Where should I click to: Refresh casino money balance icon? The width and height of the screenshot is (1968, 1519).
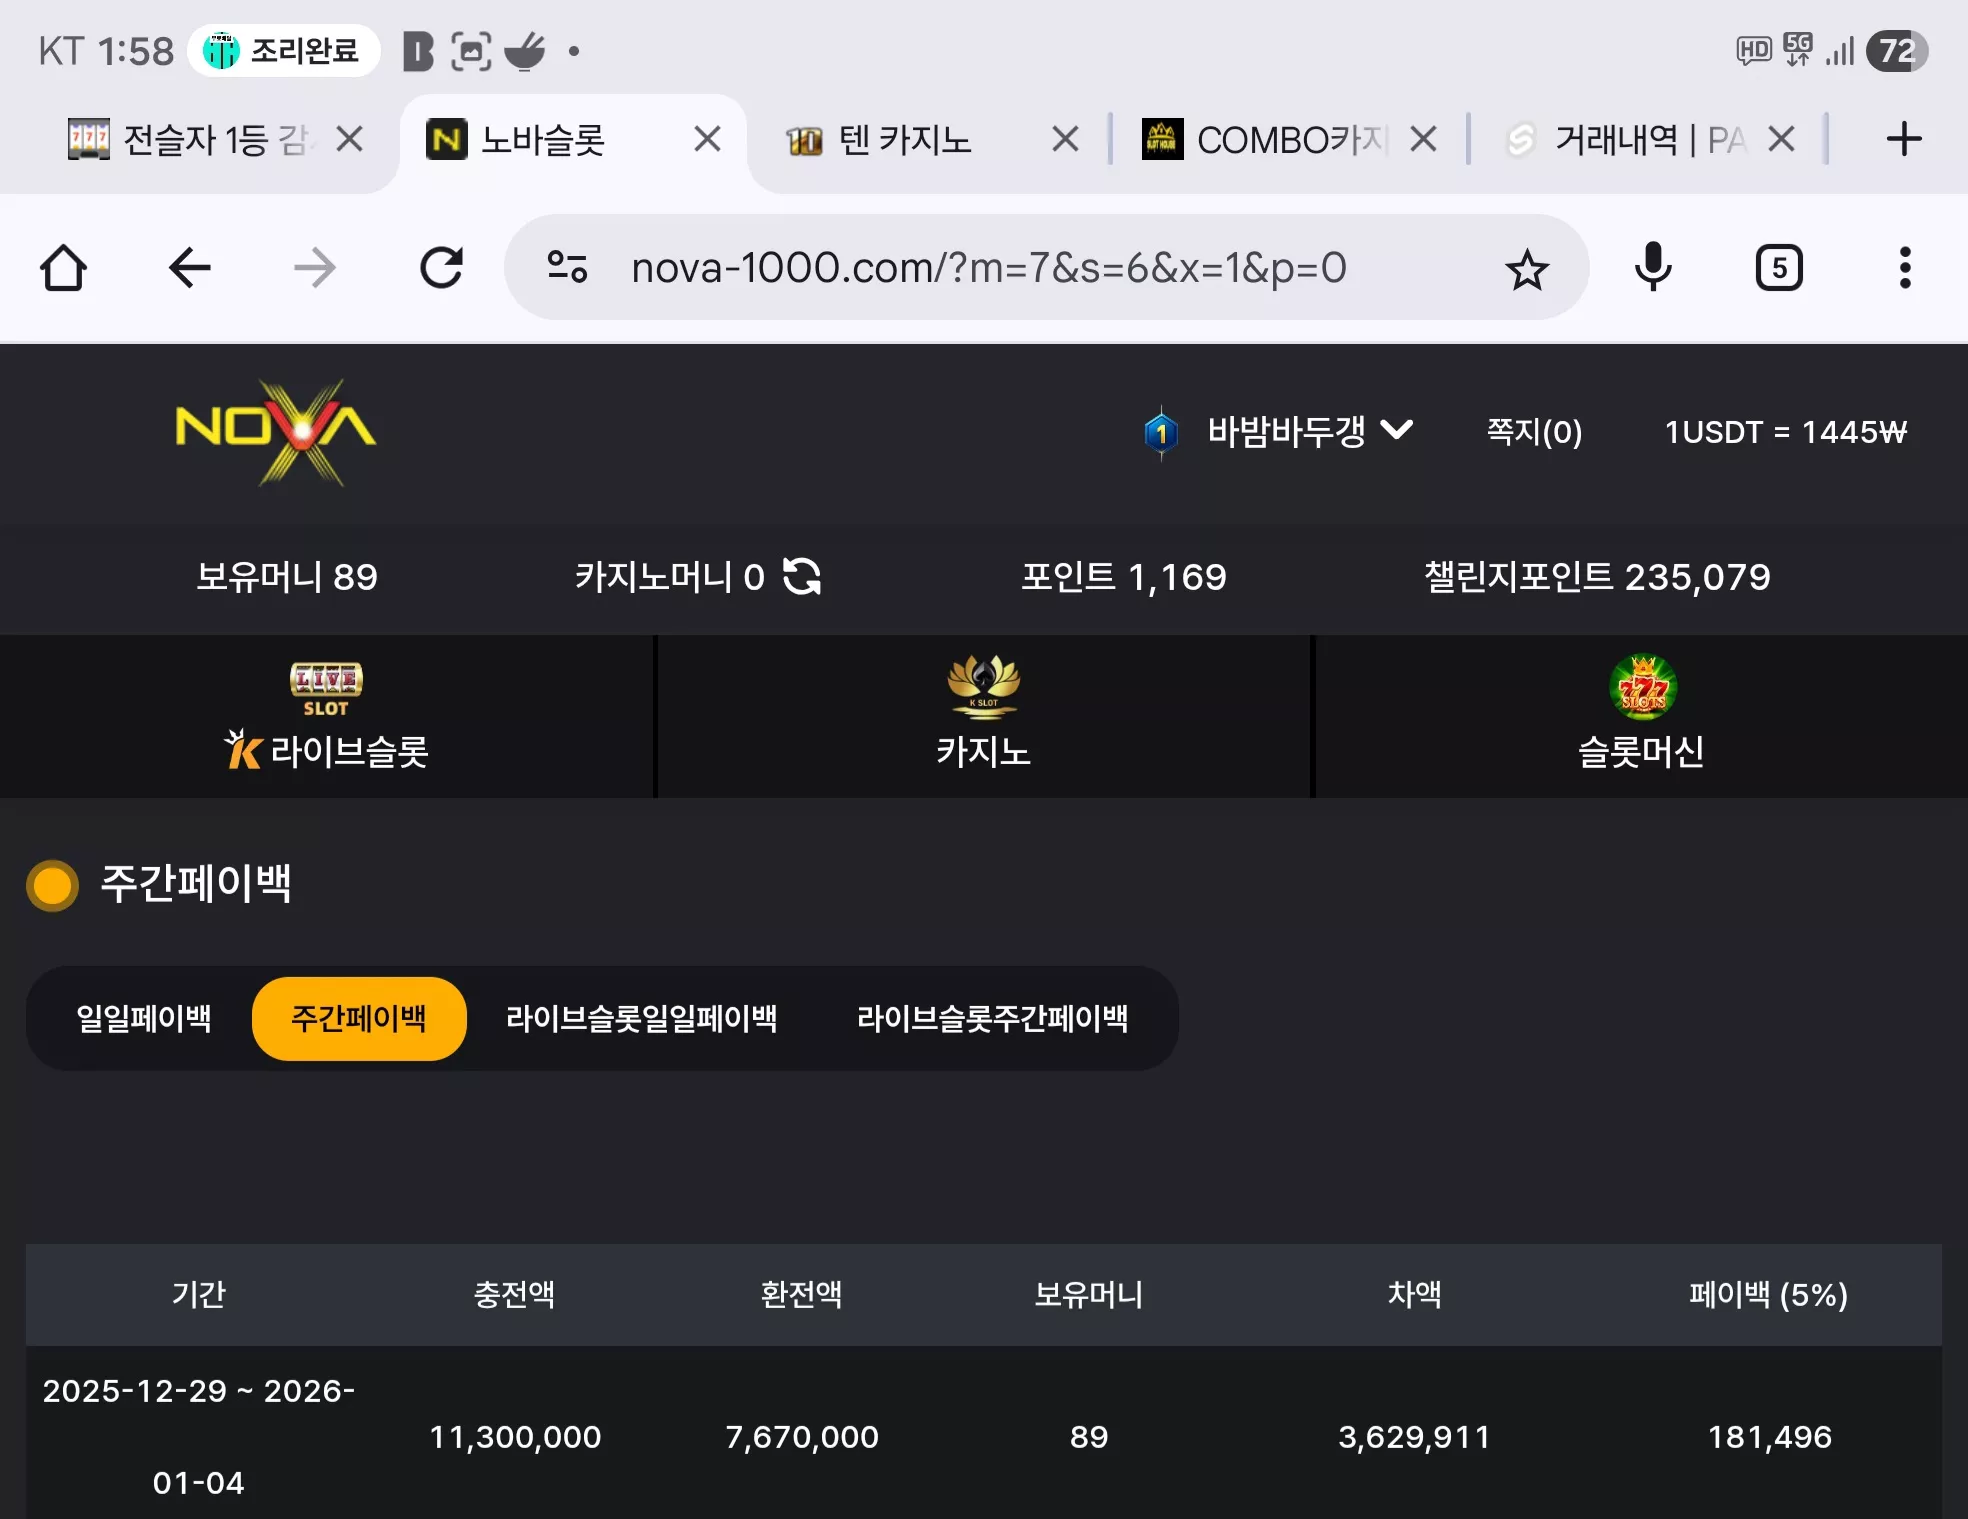click(802, 576)
